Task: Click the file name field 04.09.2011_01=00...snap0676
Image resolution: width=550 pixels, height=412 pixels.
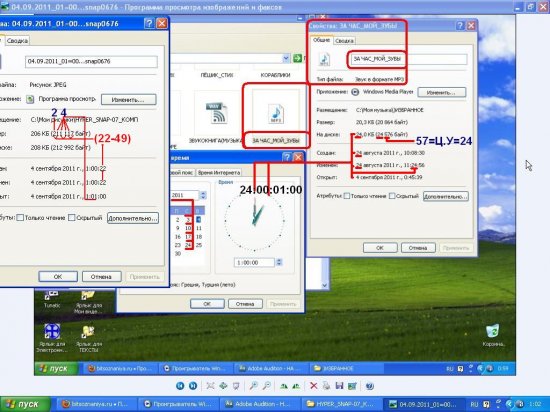Action: tap(91, 62)
